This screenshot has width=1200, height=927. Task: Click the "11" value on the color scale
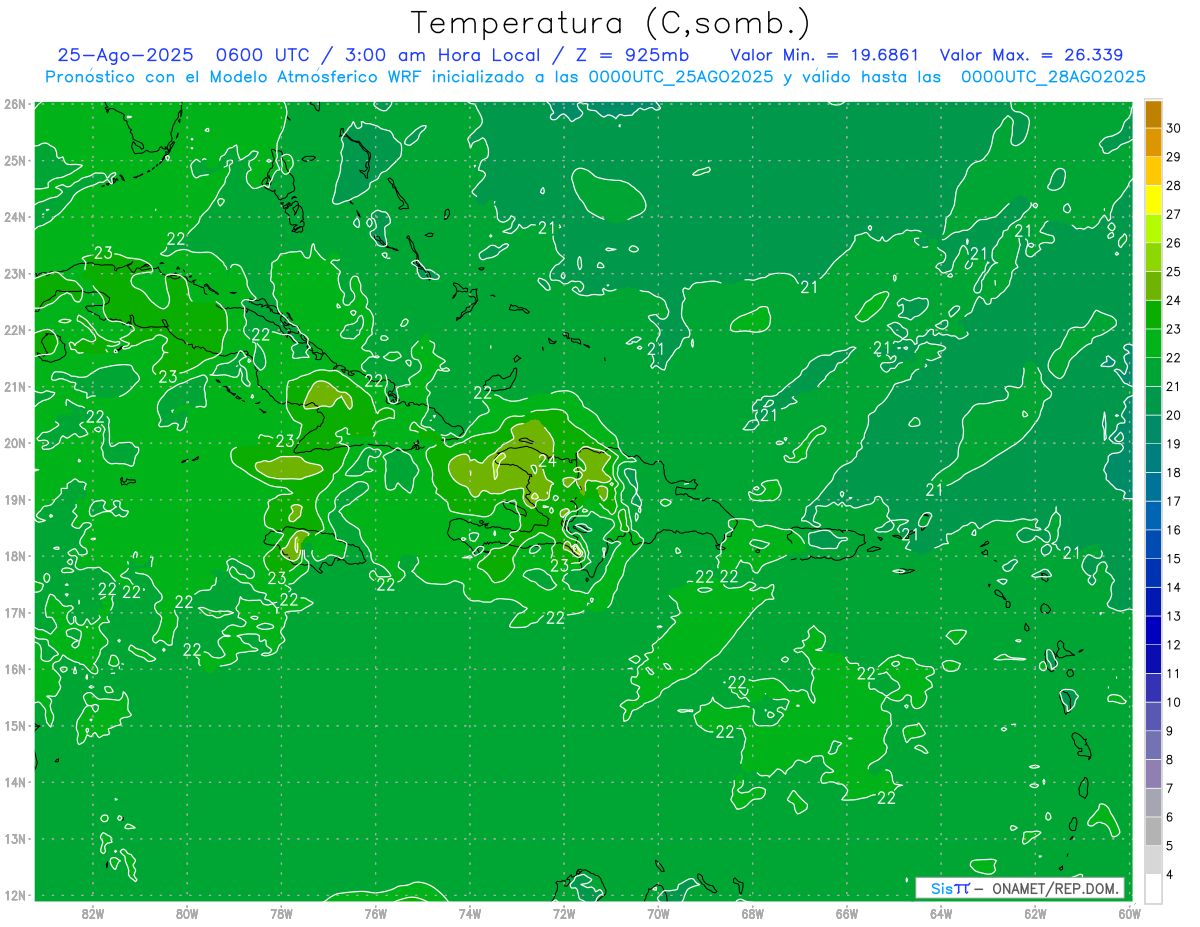1174,673
